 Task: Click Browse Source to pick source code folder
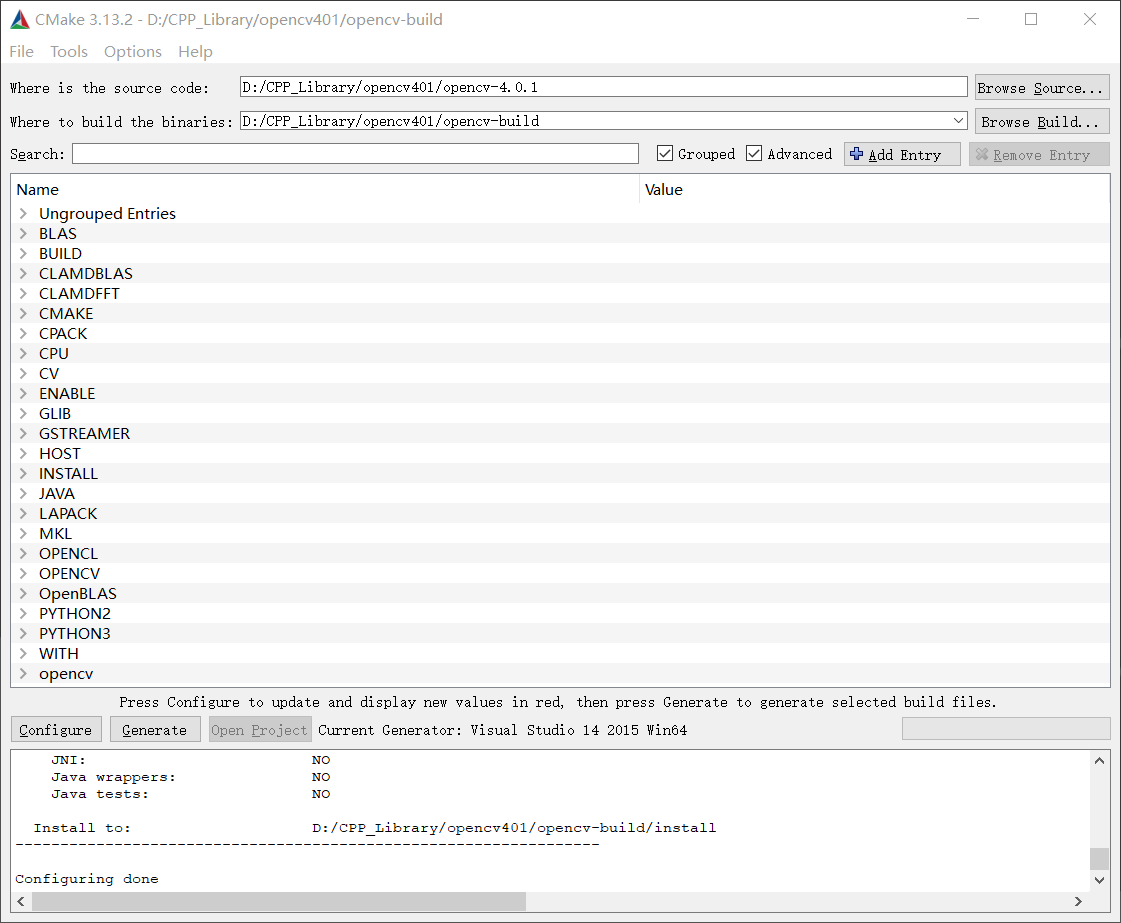tap(1042, 87)
